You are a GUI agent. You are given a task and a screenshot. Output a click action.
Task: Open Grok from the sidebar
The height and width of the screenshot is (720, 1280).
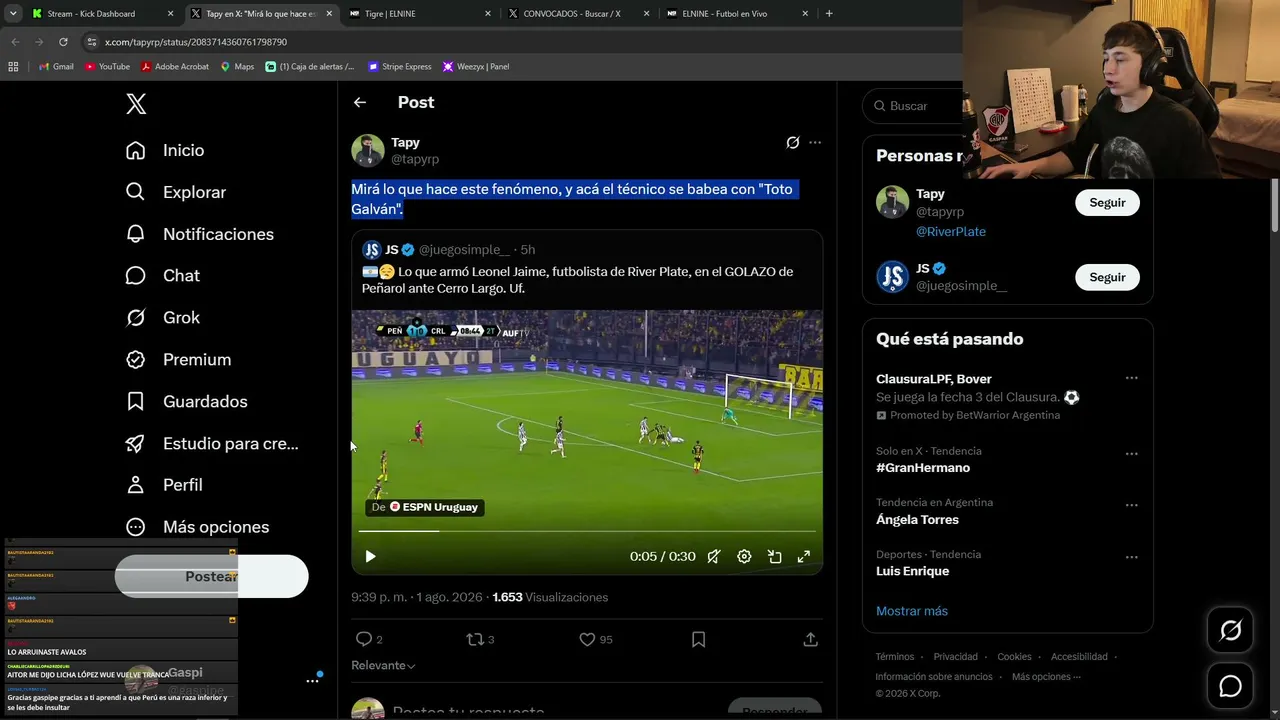(163, 318)
